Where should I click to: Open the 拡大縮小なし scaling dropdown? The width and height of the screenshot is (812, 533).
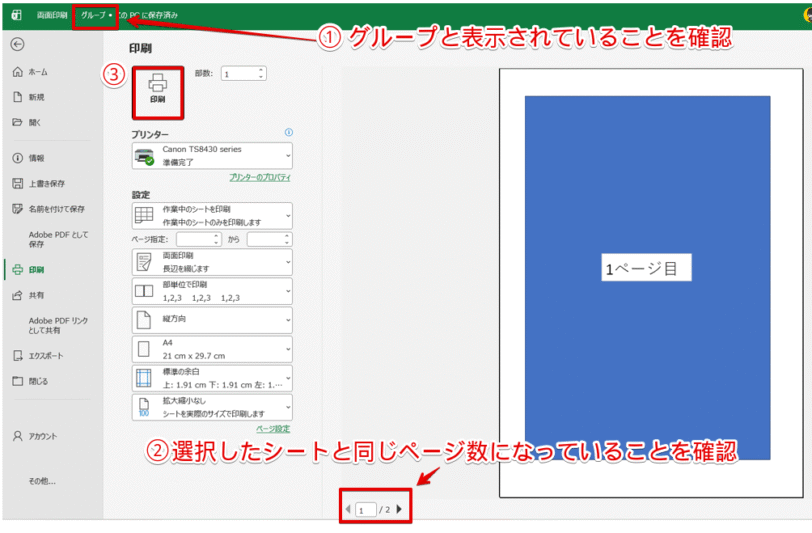pos(212,407)
